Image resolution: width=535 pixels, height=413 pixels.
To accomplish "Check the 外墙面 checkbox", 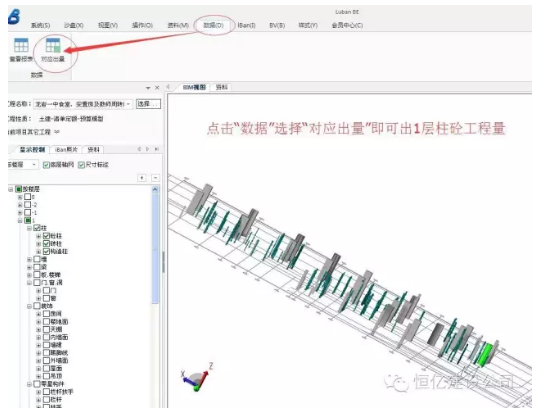I will click(46, 360).
